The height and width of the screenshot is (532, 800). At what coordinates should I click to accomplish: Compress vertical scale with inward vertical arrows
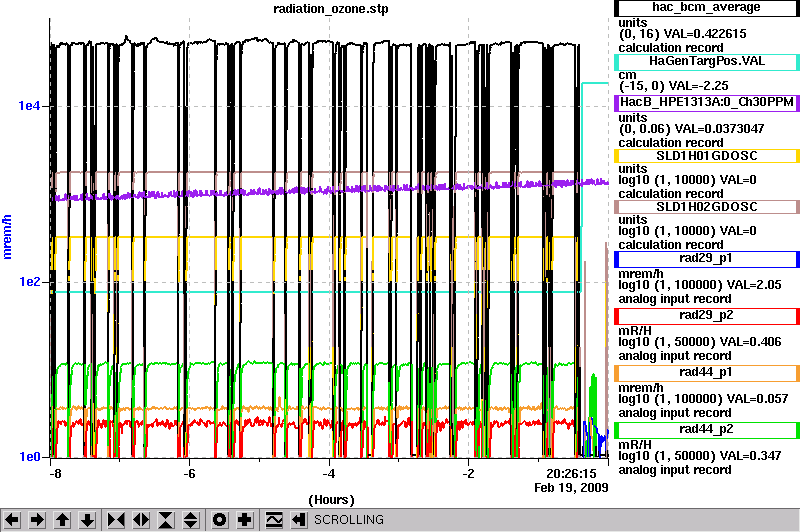point(166,520)
